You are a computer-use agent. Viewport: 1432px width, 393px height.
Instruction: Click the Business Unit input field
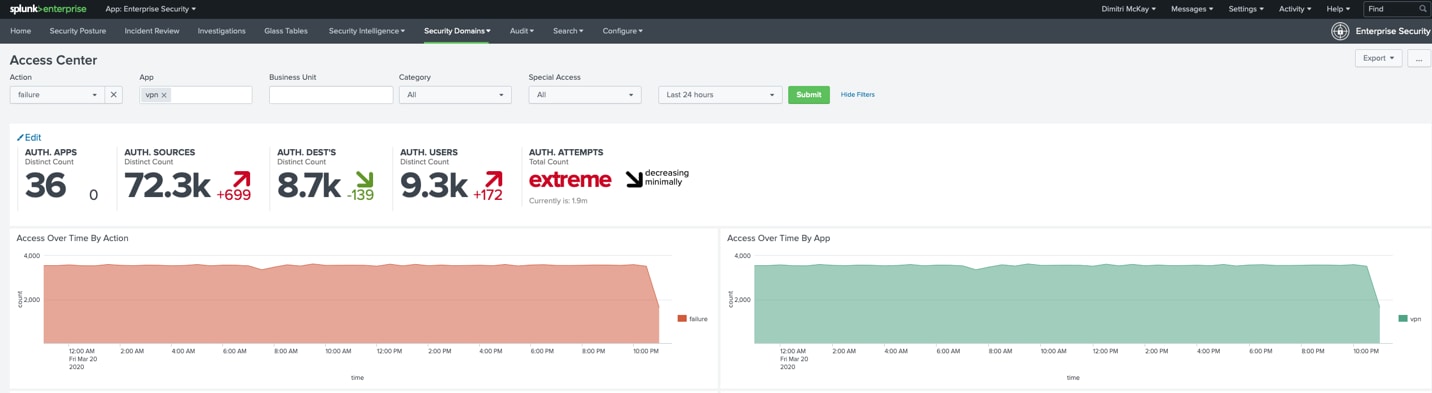tap(330, 95)
